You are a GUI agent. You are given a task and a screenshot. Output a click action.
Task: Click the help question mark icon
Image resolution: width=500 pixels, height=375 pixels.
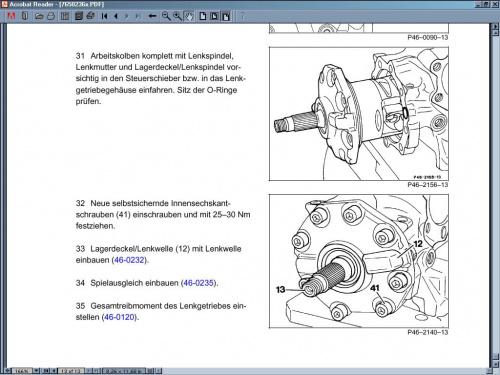point(243,16)
